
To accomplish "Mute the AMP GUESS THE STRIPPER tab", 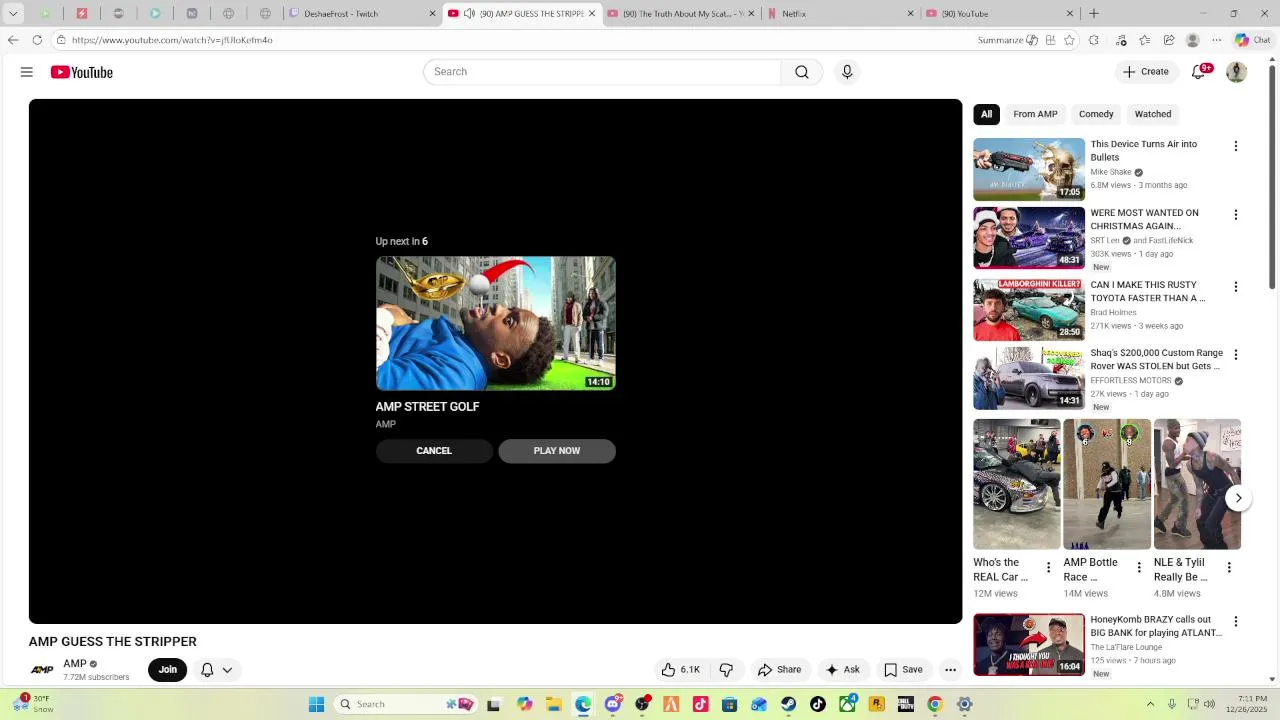I will tap(469, 14).
